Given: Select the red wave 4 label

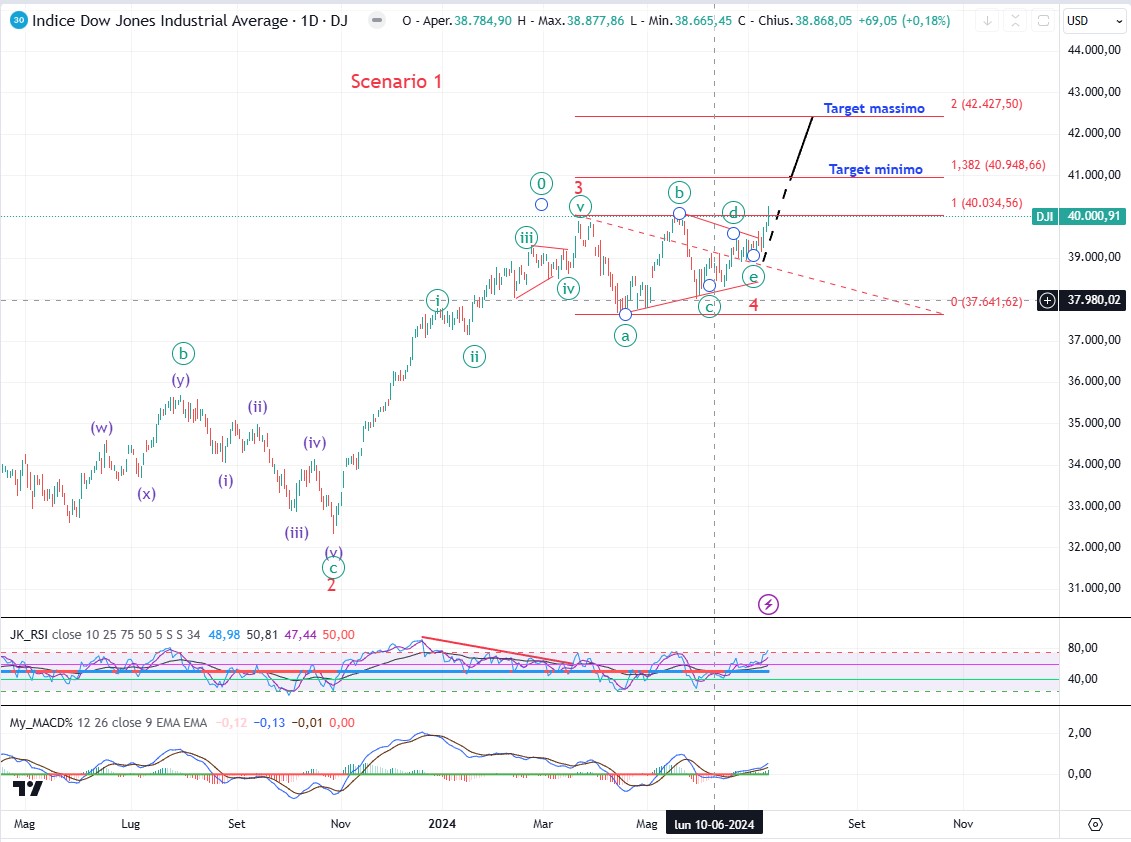Looking at the screenshot, I should tap(753, 304).
